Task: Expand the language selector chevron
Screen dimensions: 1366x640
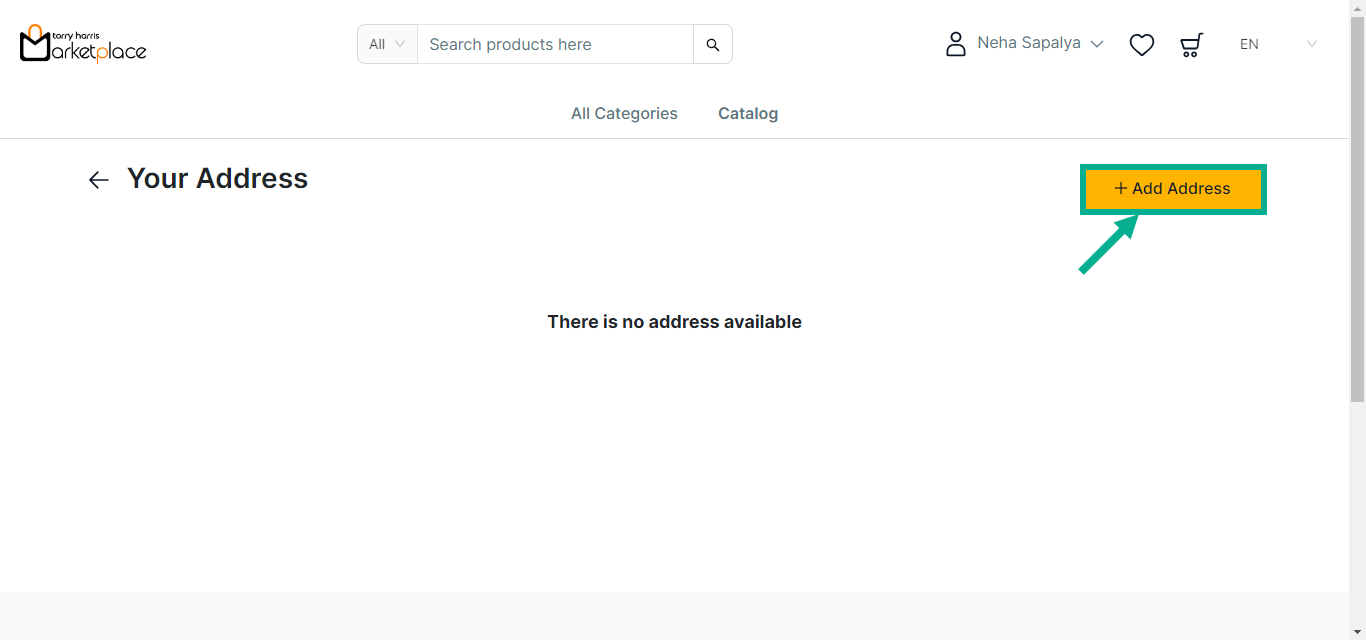Action: click(1311, 44)
